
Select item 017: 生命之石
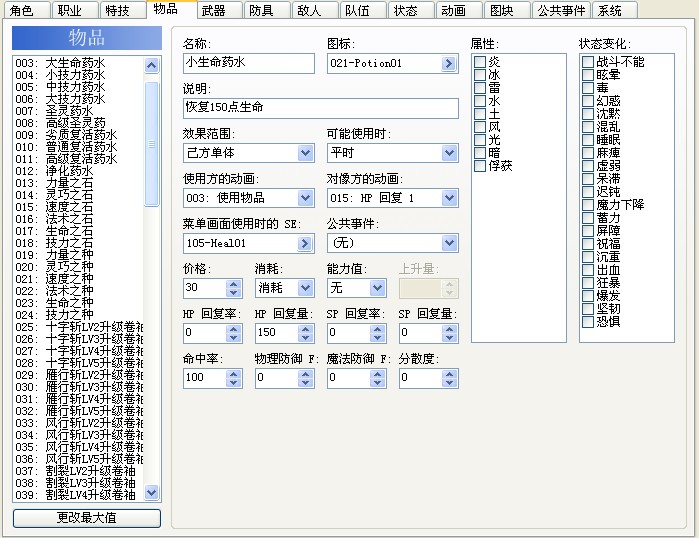[x=78, y=231]
